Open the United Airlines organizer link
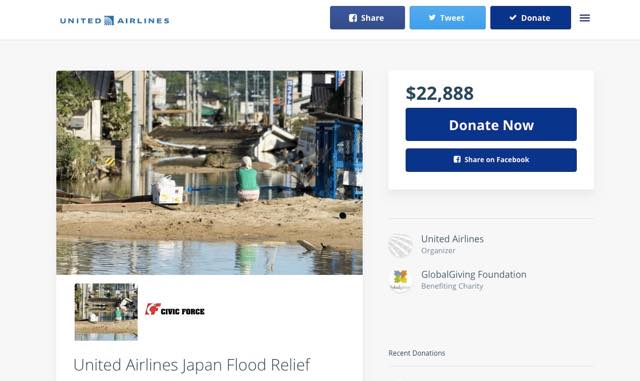The width and height of the screenshot is (640, 381). [452, 239]
